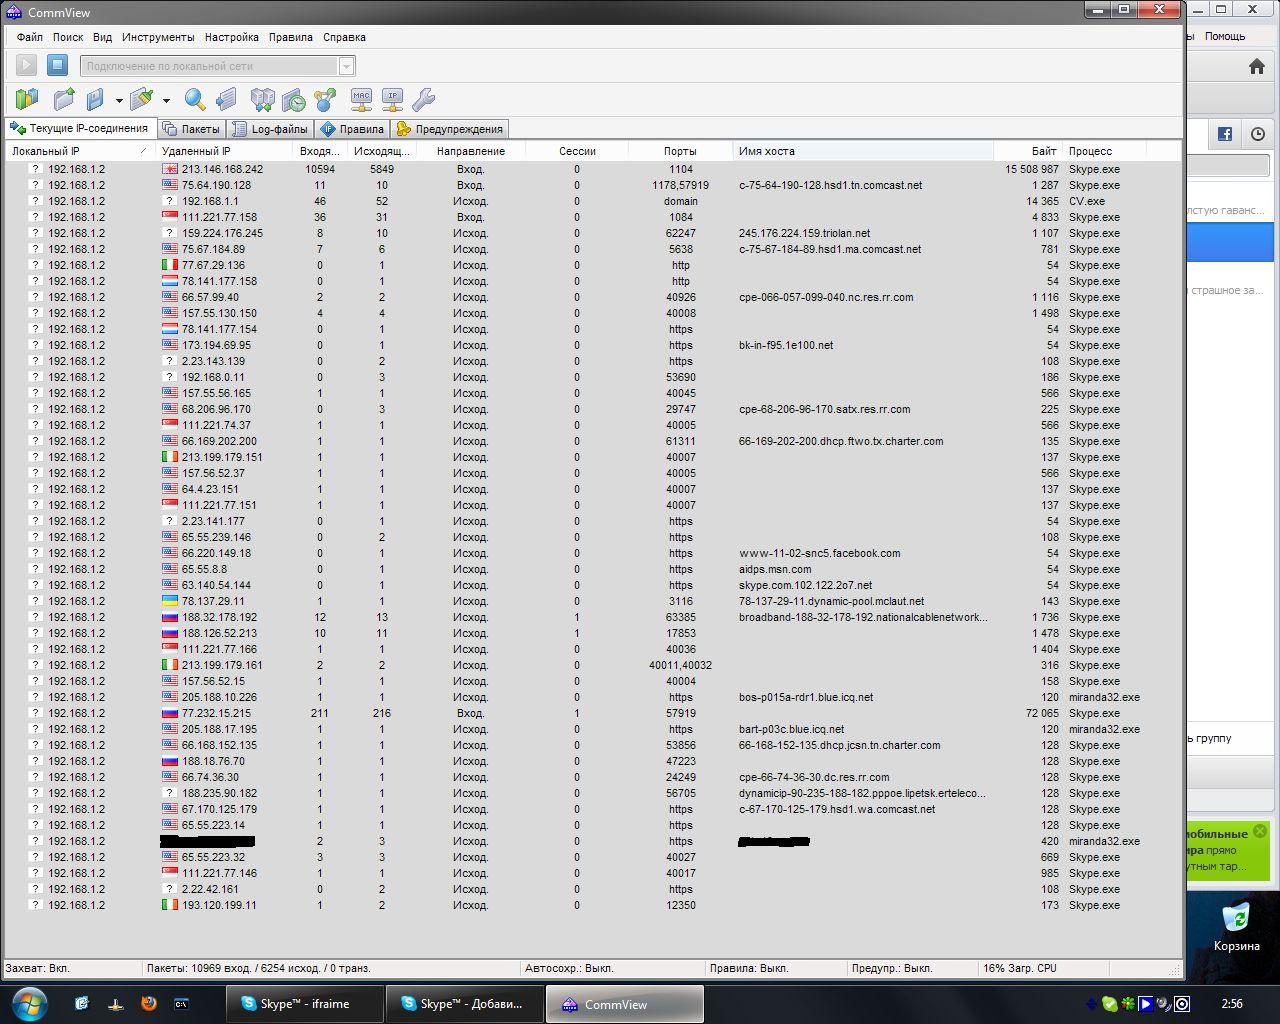Click the MAC aliases toolbar icon

pyautogui.click(x=361, y=99)
